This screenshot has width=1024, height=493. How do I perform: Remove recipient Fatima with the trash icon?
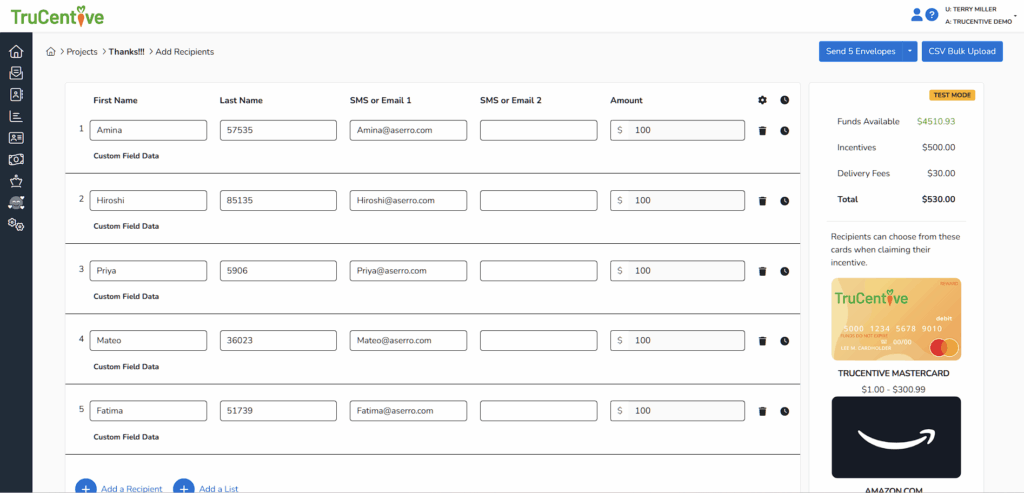762,411
